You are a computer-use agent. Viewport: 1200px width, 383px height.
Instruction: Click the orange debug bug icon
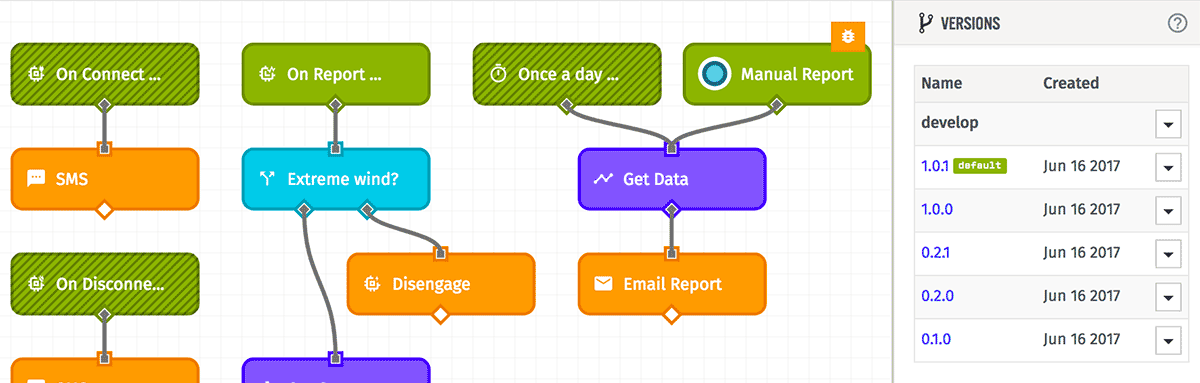[848, 37]
